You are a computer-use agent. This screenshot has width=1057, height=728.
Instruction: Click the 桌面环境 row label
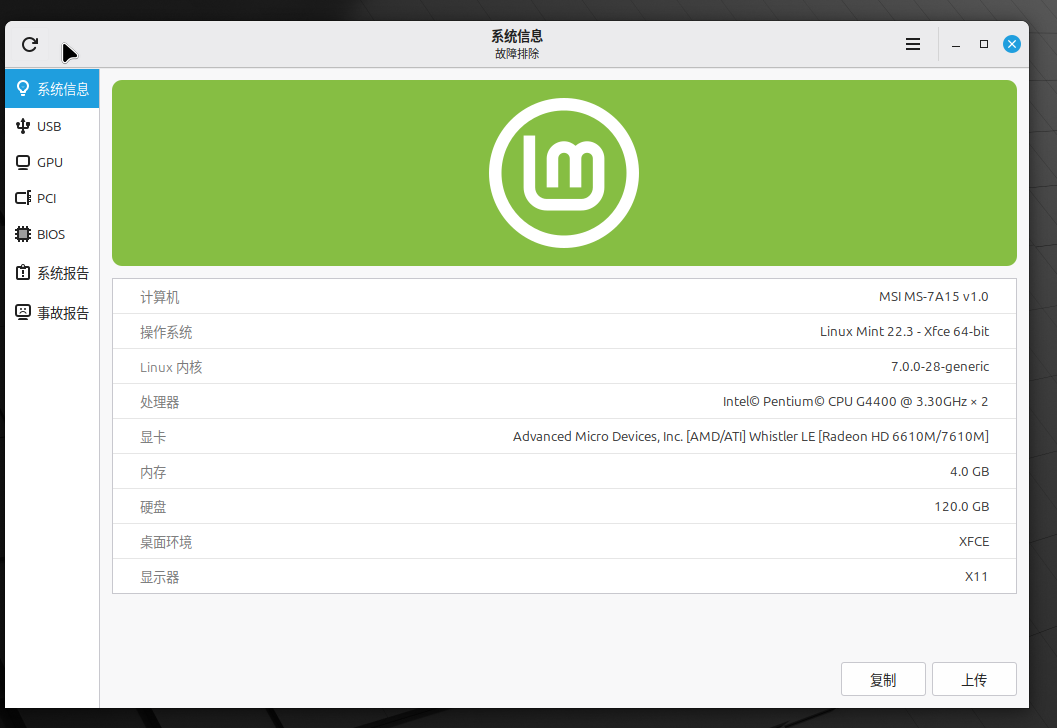tap(166, 543)
